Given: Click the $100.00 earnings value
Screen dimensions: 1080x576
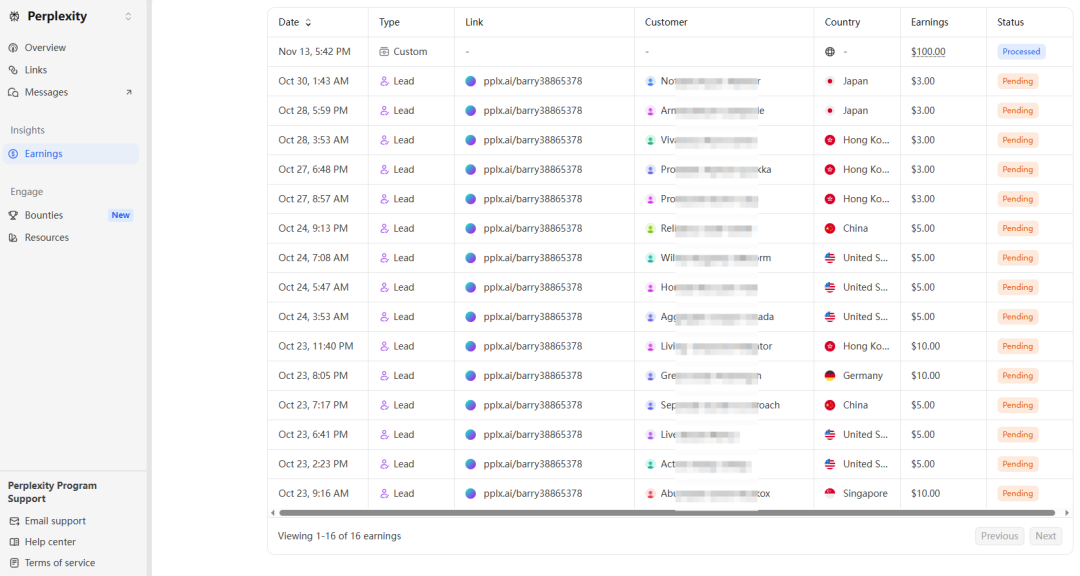Looking at the screenshot, I should click(x=928, y=52).
